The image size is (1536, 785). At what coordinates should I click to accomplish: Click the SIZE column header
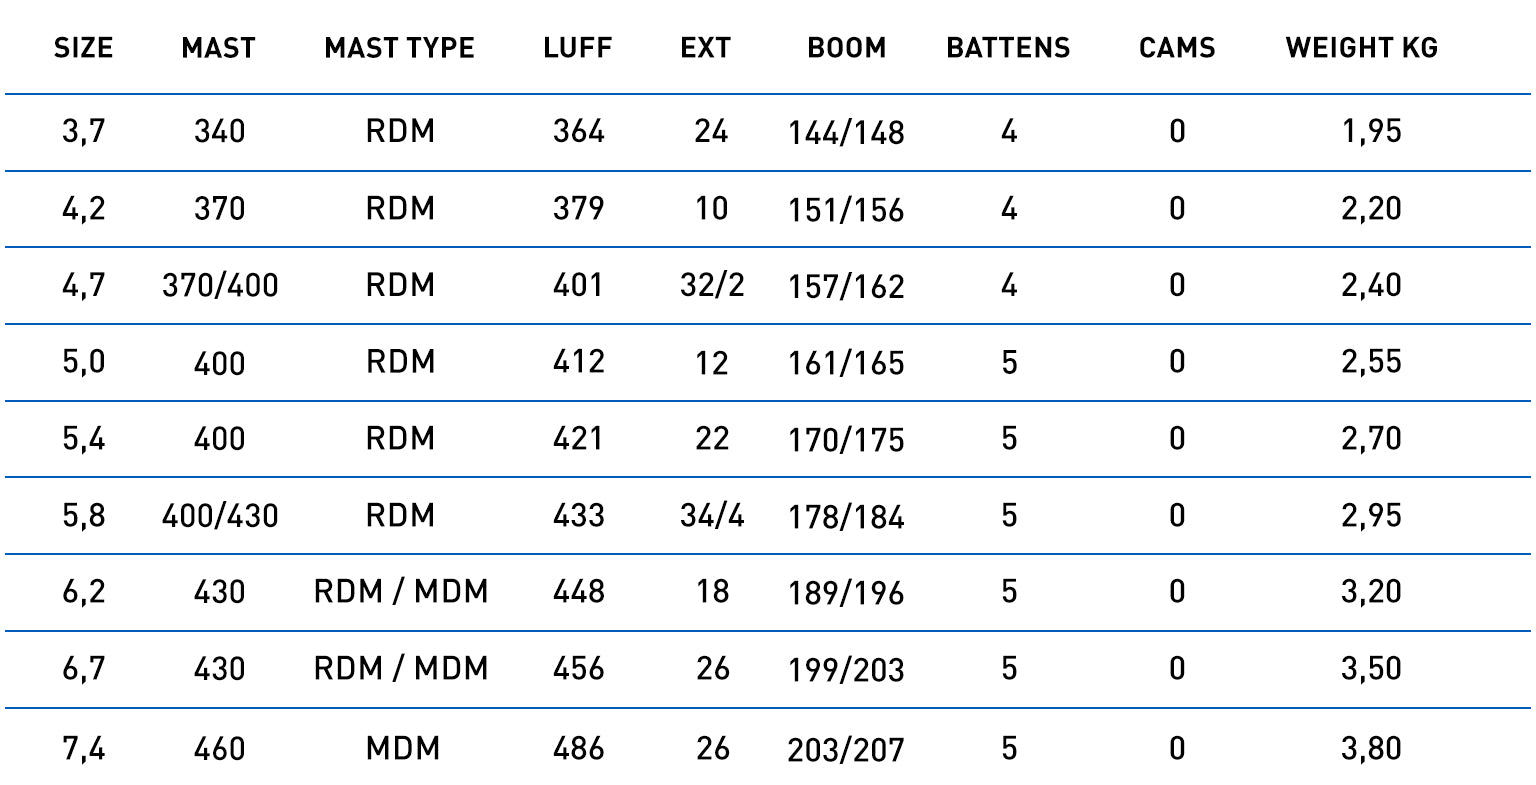coord(83,48)
